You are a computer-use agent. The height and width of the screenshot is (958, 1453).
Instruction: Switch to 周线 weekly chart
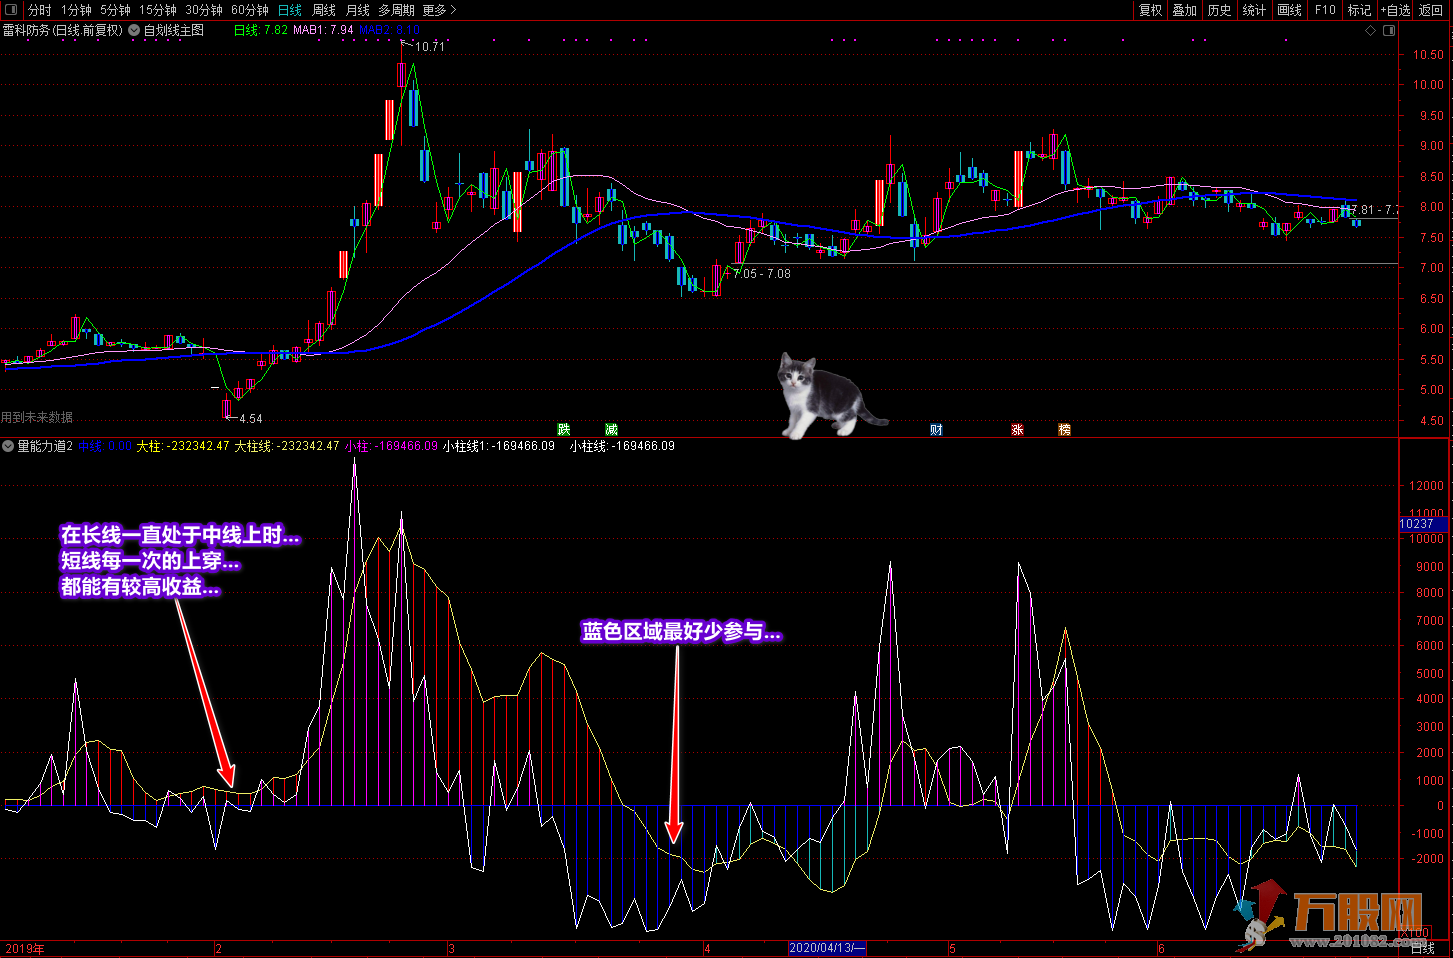[324, 10]
